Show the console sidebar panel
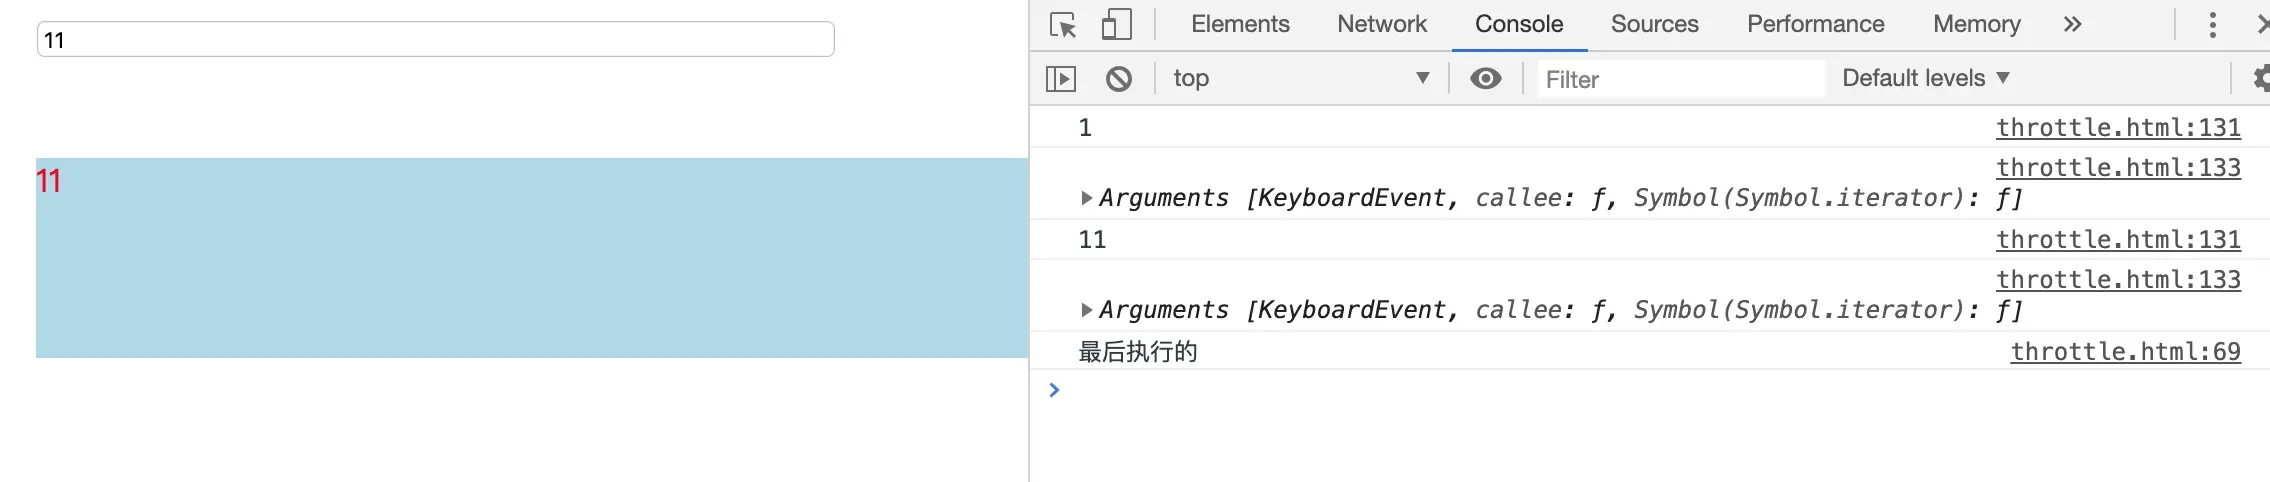 tap(1061, 78)
